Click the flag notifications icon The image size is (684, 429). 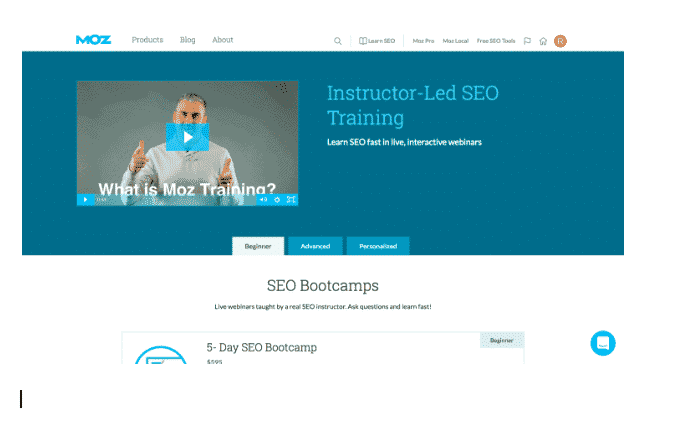pyautogui.click(x=527, y=41)
